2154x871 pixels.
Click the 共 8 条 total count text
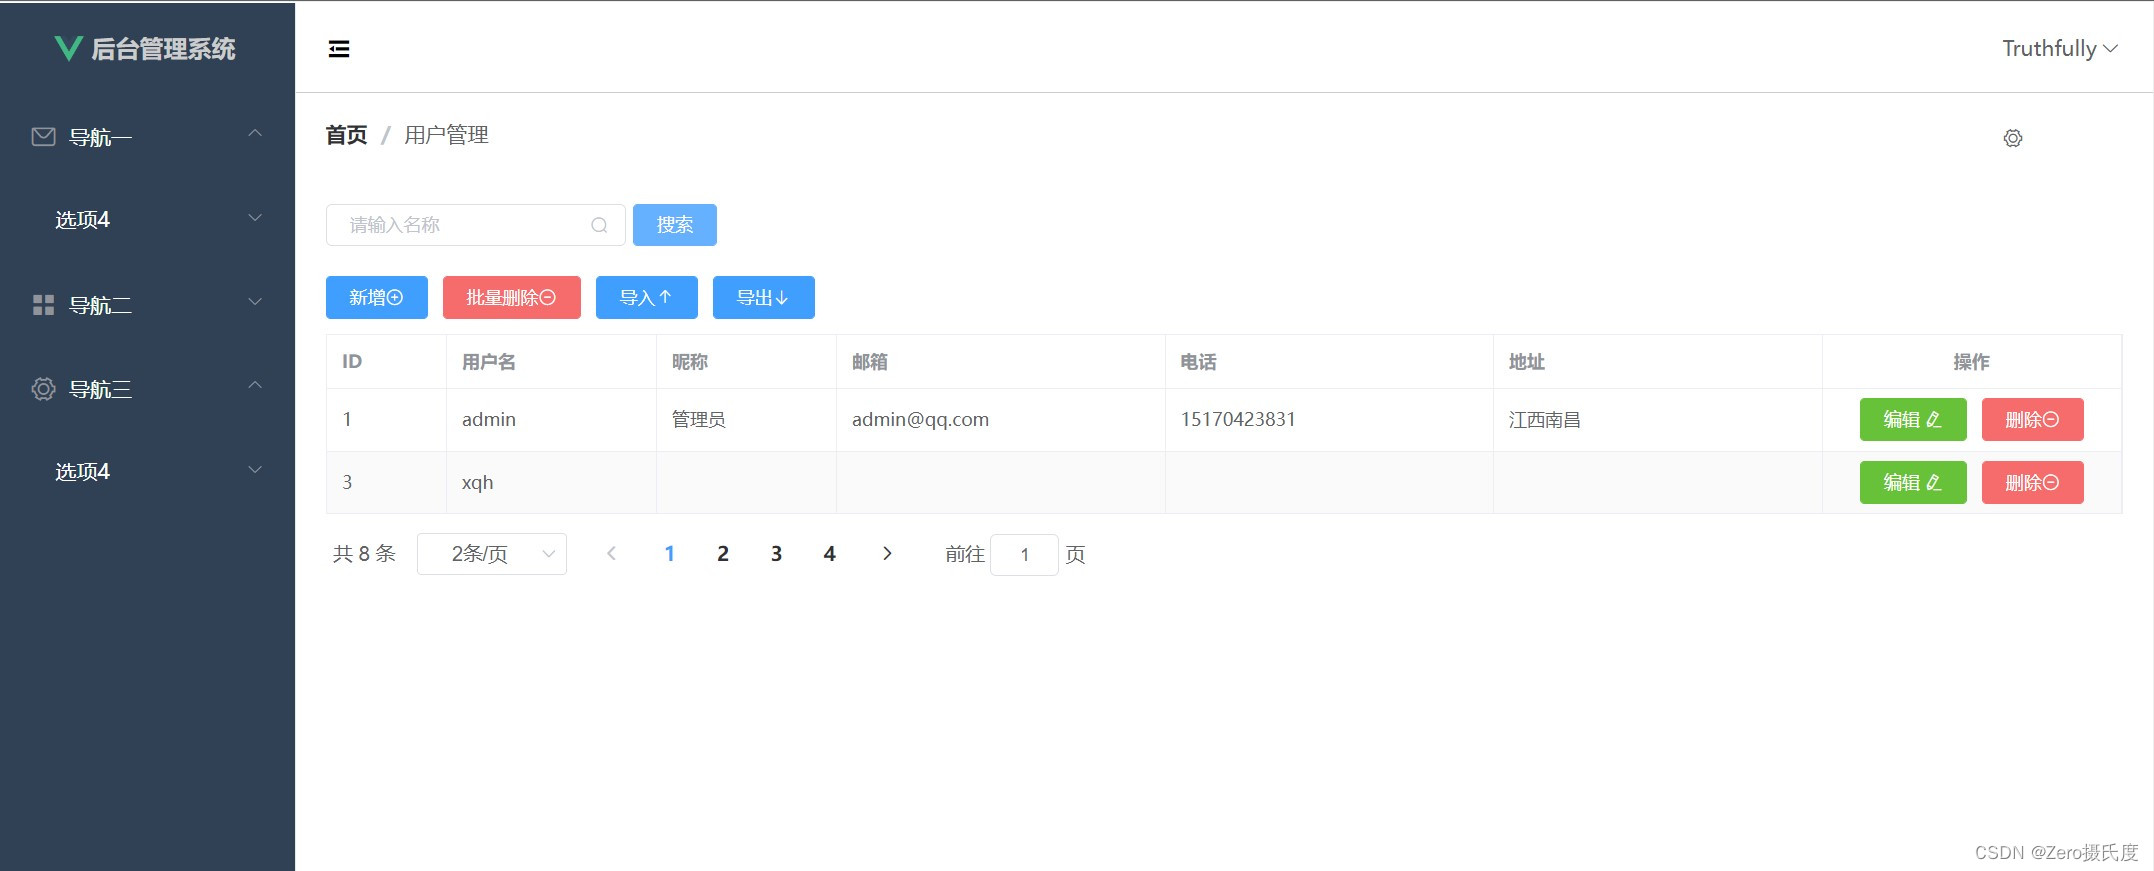tap(364, 554)
